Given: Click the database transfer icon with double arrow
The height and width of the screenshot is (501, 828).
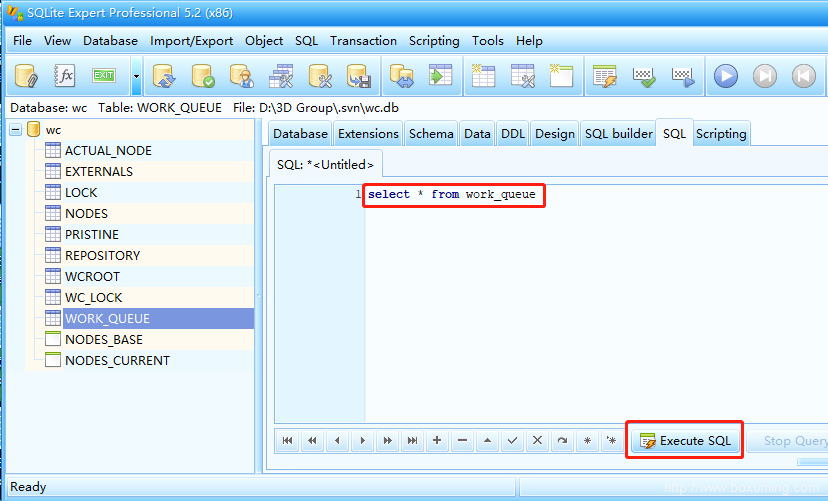Looking at the screenshot, I should (x=402, y=76).
